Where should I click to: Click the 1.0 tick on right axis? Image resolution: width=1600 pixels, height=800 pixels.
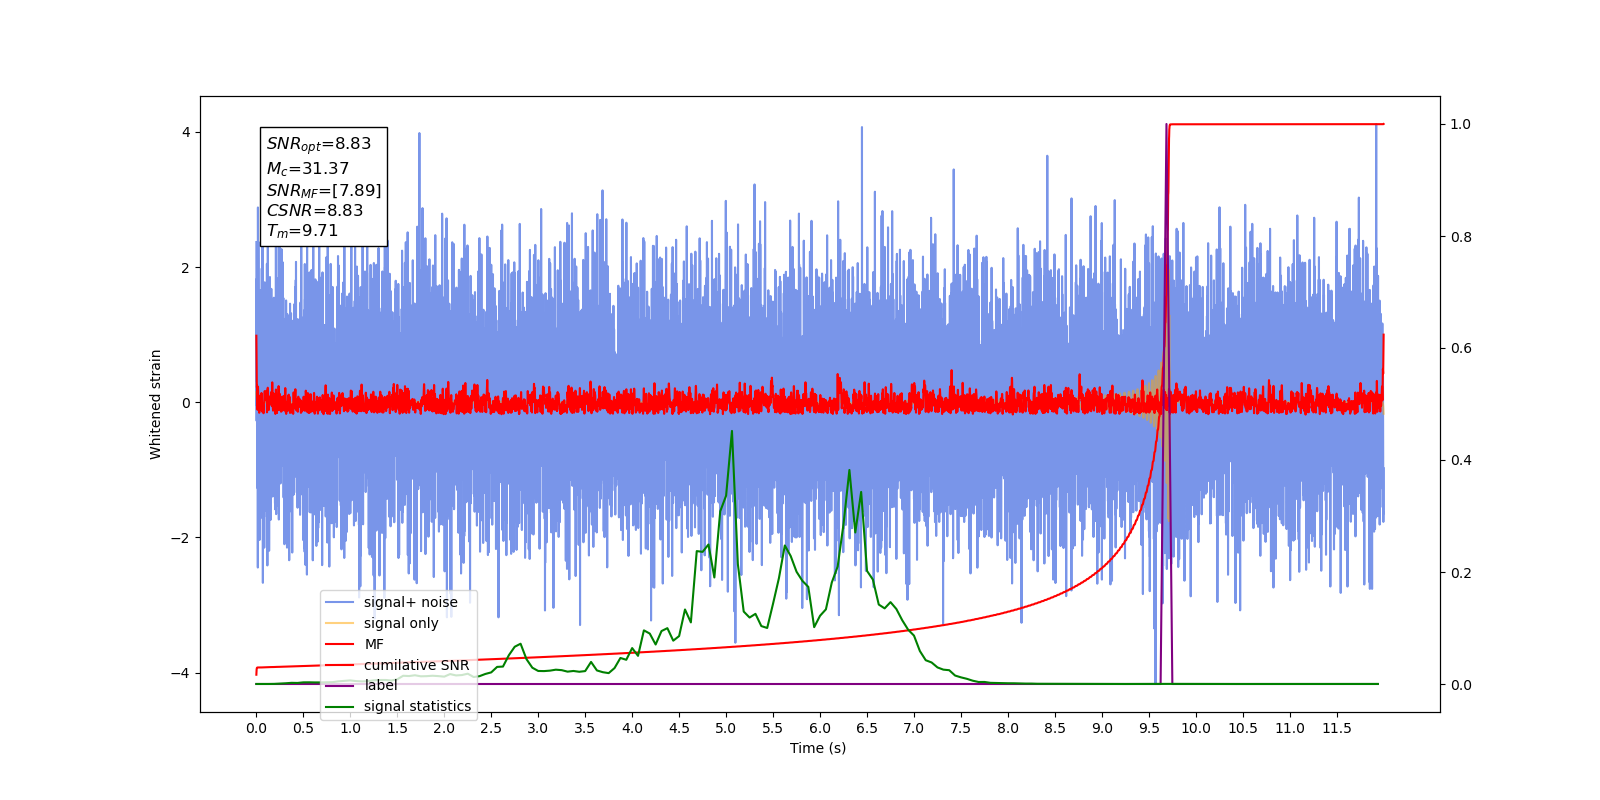pos(1461,124)
